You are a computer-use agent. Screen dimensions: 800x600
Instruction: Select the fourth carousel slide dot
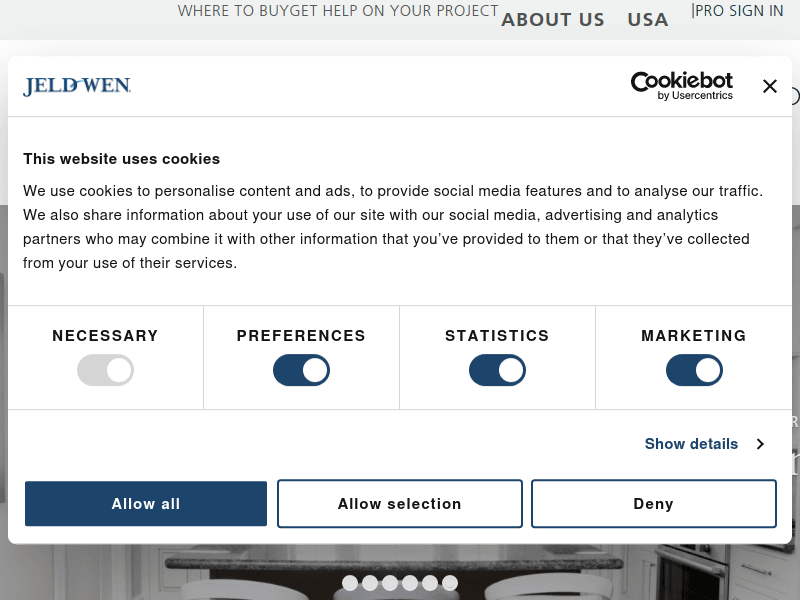pos(410,583)
